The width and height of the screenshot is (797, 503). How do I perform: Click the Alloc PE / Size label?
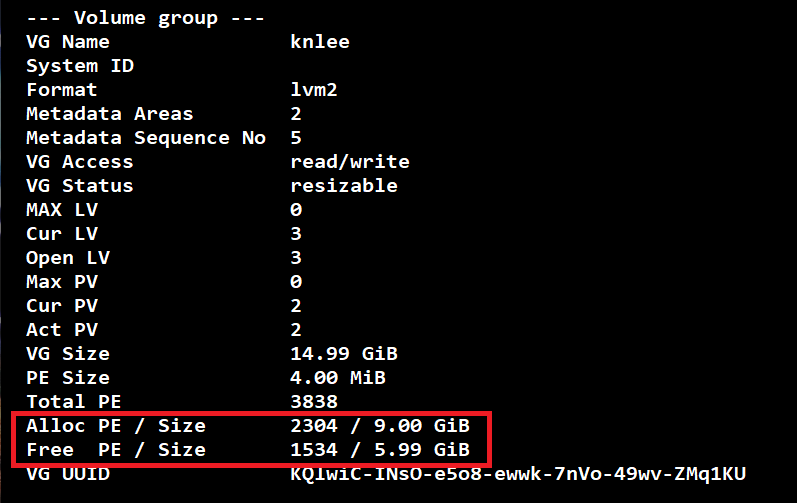click(116, 426)
